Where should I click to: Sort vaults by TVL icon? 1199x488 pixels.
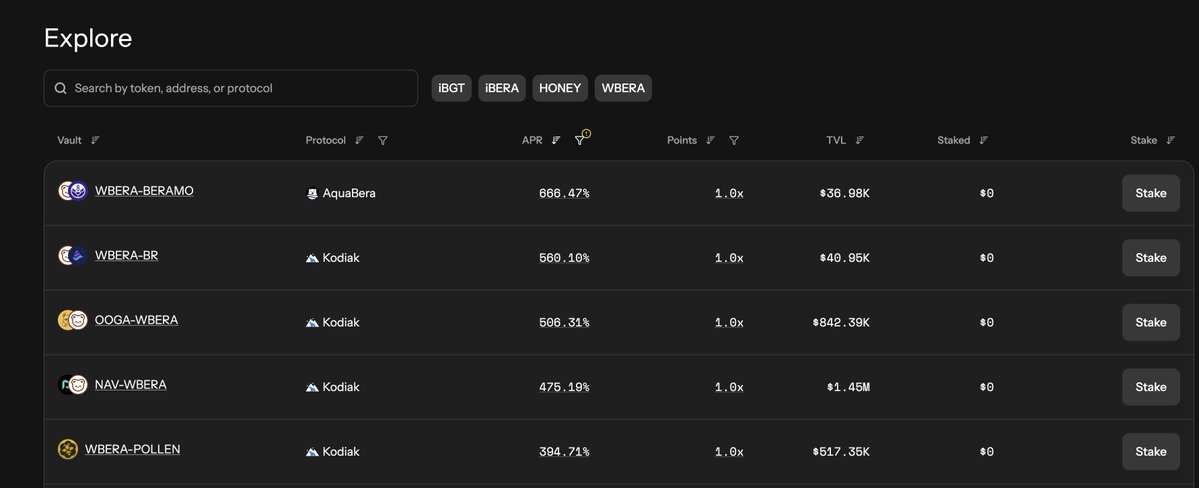[x=860, y=141]
